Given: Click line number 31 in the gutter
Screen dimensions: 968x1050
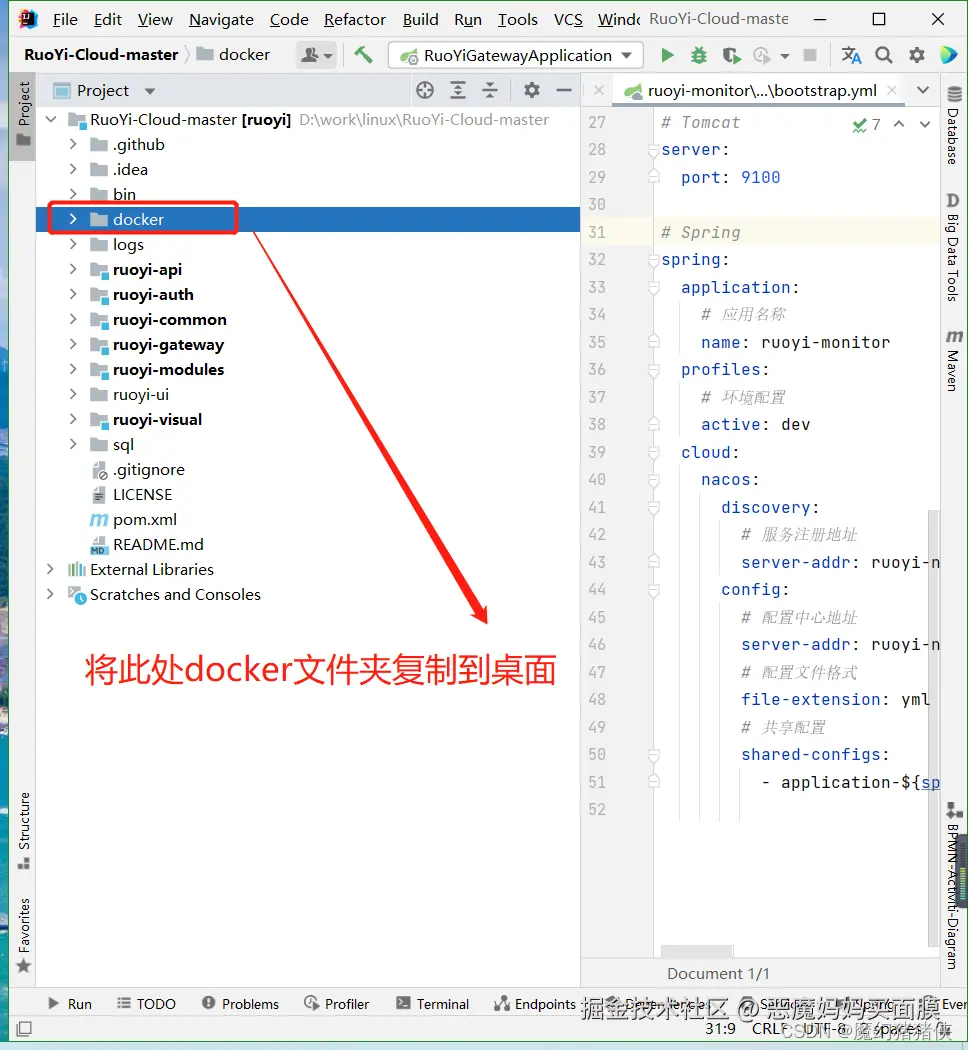Looking at the screenshot, I should [x=596, y=232].
